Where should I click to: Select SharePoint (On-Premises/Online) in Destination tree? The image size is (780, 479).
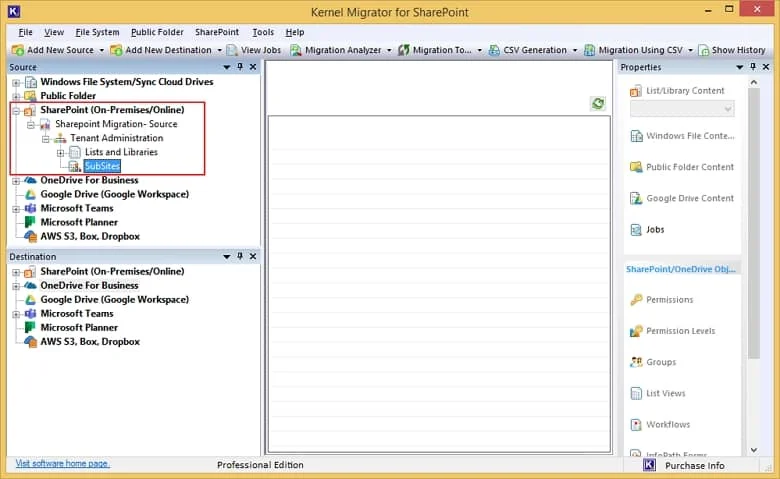coord(112,271)
